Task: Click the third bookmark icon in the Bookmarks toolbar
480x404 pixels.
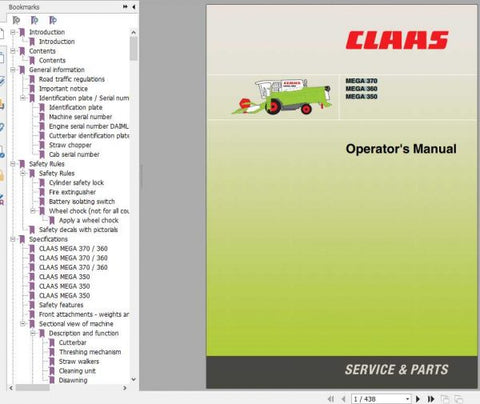Action: coord(53,20)
